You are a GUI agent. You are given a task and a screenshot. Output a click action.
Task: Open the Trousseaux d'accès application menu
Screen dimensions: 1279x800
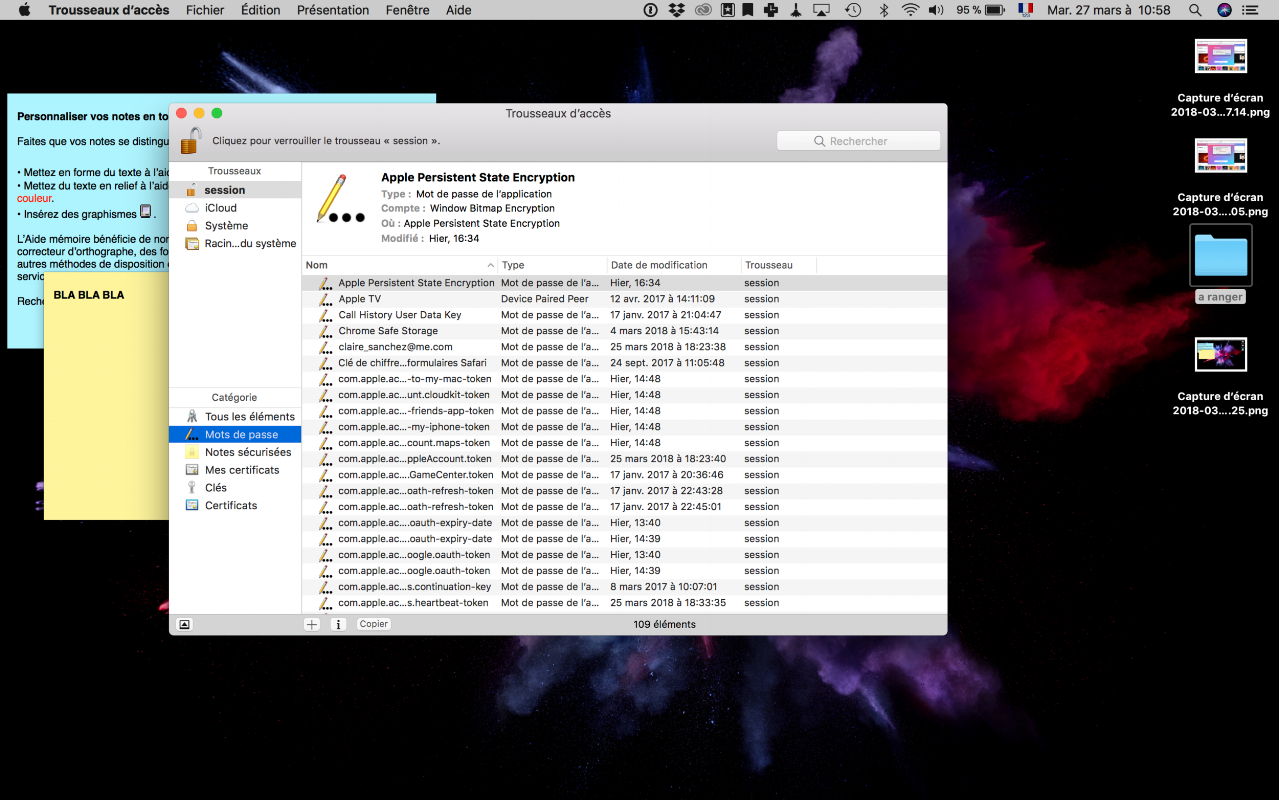point(110,10)
